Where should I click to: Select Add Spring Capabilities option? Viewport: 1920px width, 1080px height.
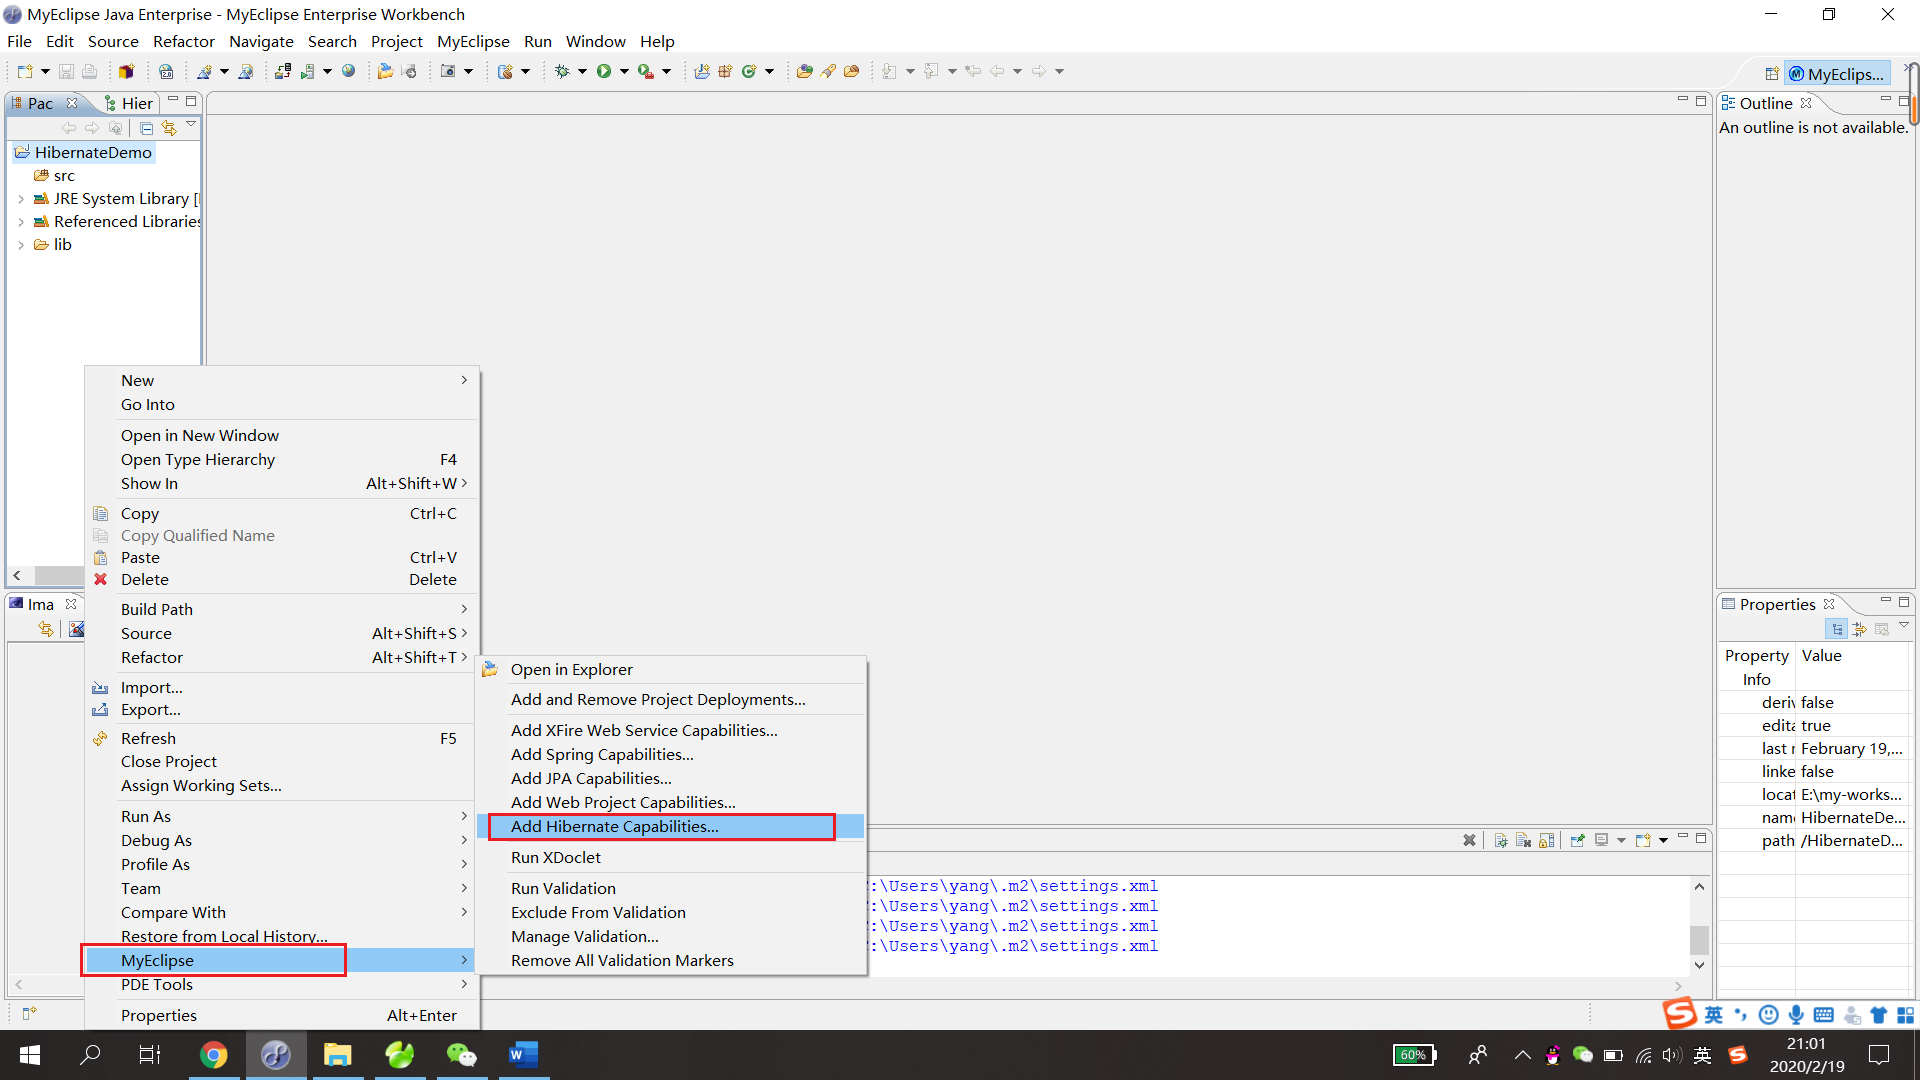point(601,754)
